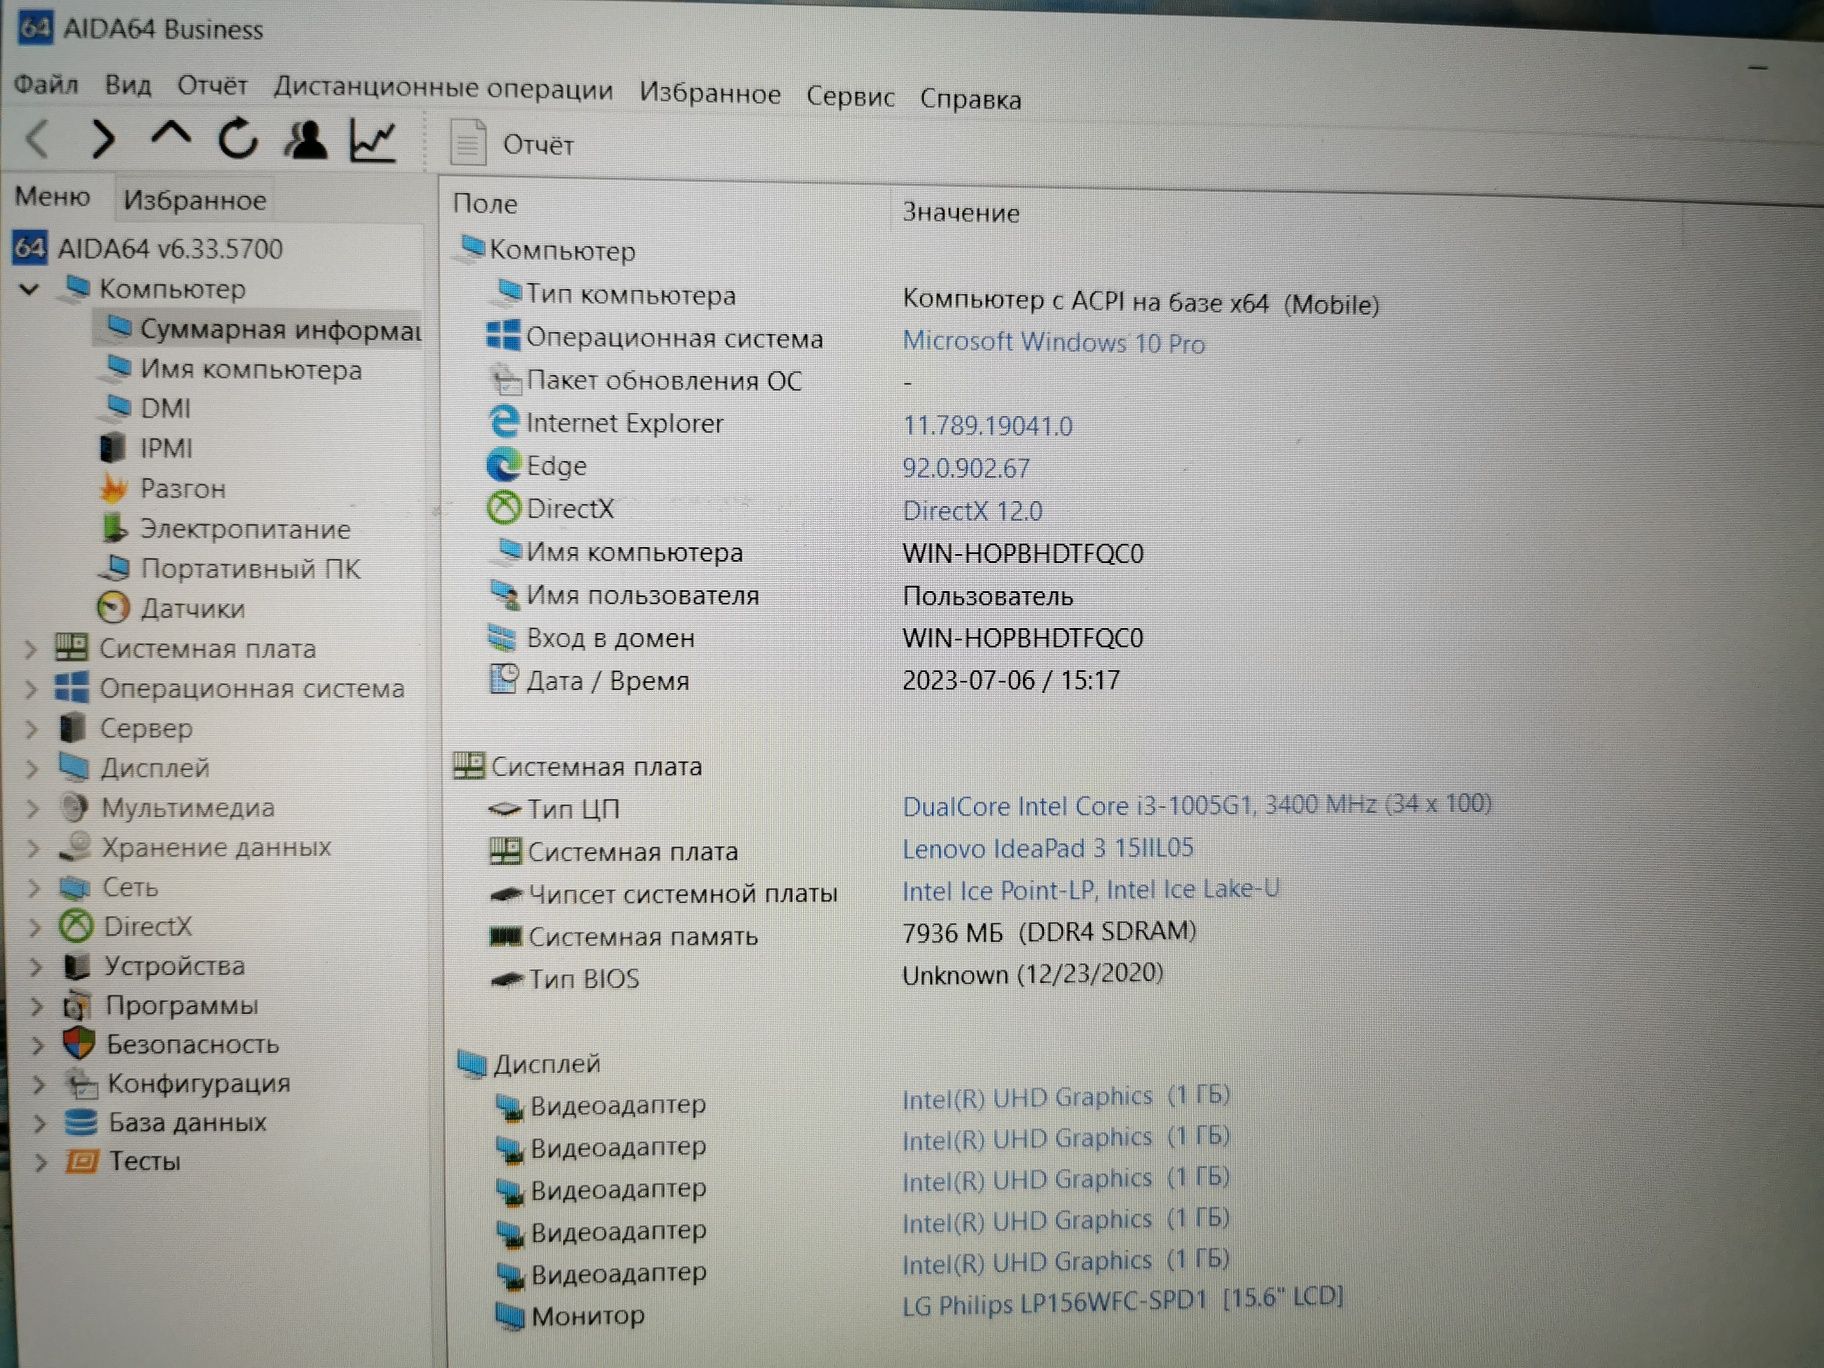This screenshot has width=1824, height=1368.
Task: Click the Системная память RAM icon
Action: point(506,937)
